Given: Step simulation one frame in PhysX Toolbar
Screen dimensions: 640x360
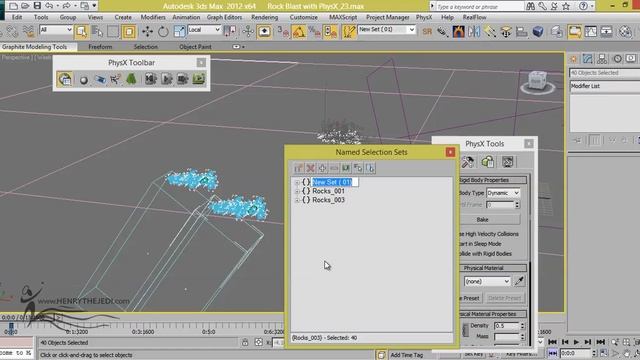Looking at the screenshot, I should 182,79.
